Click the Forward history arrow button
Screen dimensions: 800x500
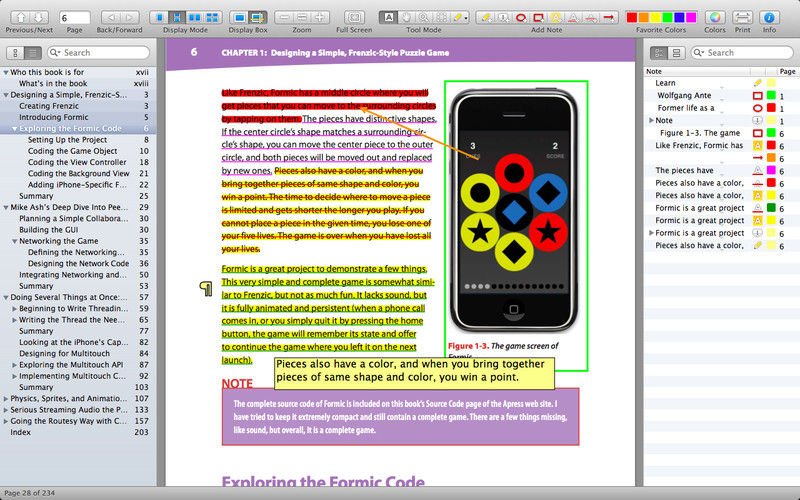[x=130, y=17]
